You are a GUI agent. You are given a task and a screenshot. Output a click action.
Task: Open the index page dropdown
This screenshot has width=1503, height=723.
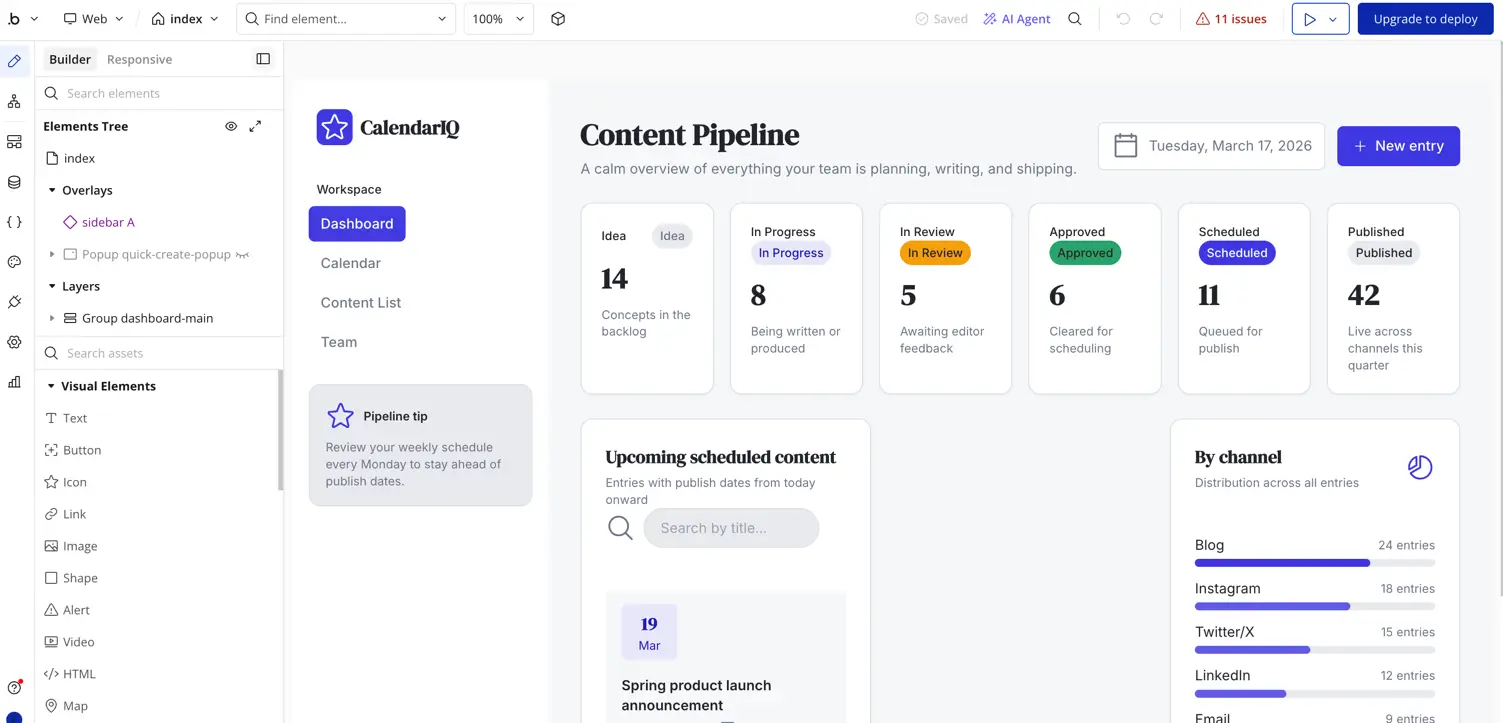185,19
